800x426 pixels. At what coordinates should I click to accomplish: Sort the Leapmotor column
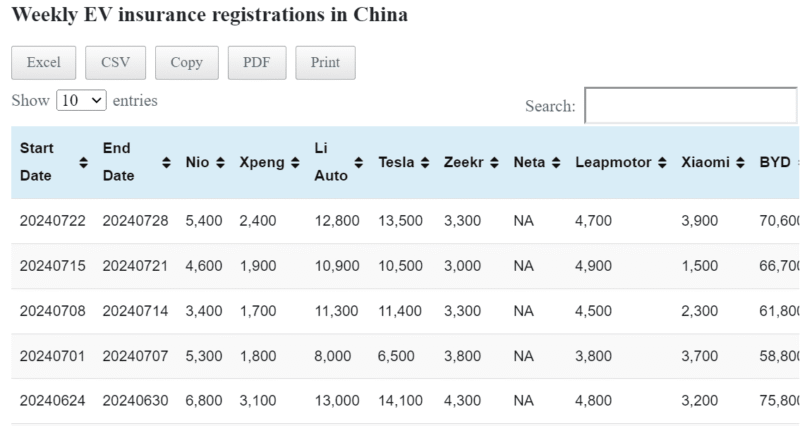(x=661, y=162)
